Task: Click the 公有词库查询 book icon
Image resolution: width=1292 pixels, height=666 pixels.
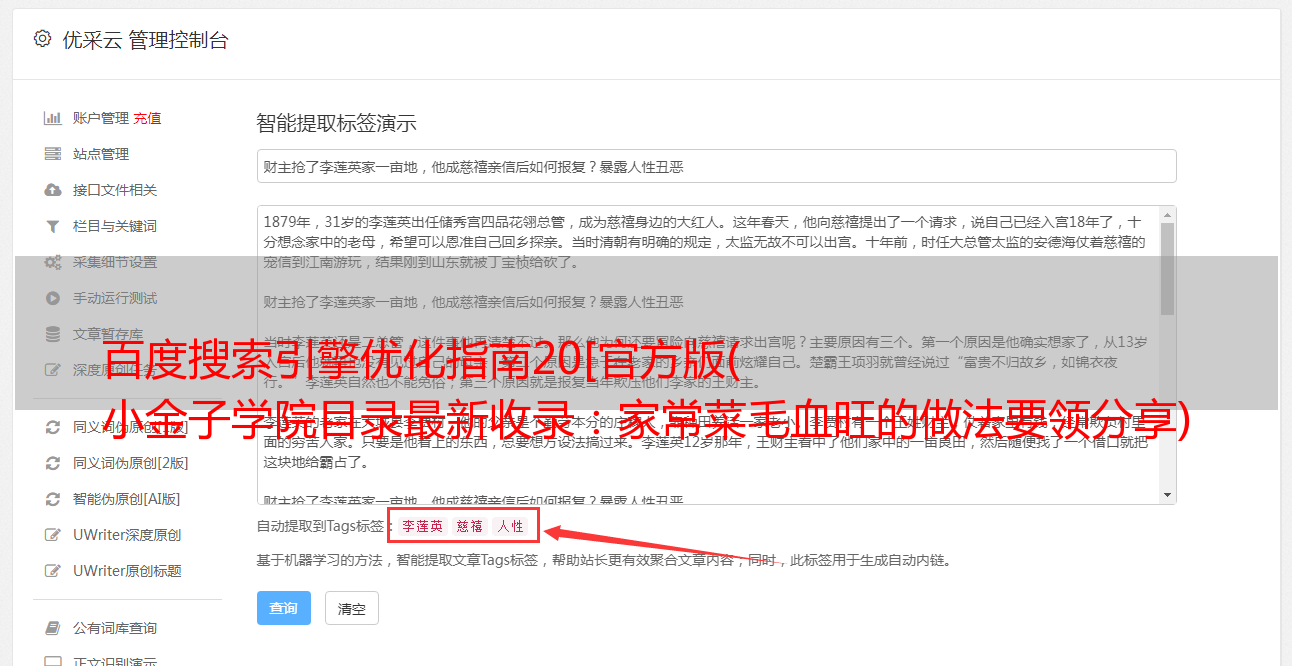Action: pyautogui.click(x=53, y=628)
